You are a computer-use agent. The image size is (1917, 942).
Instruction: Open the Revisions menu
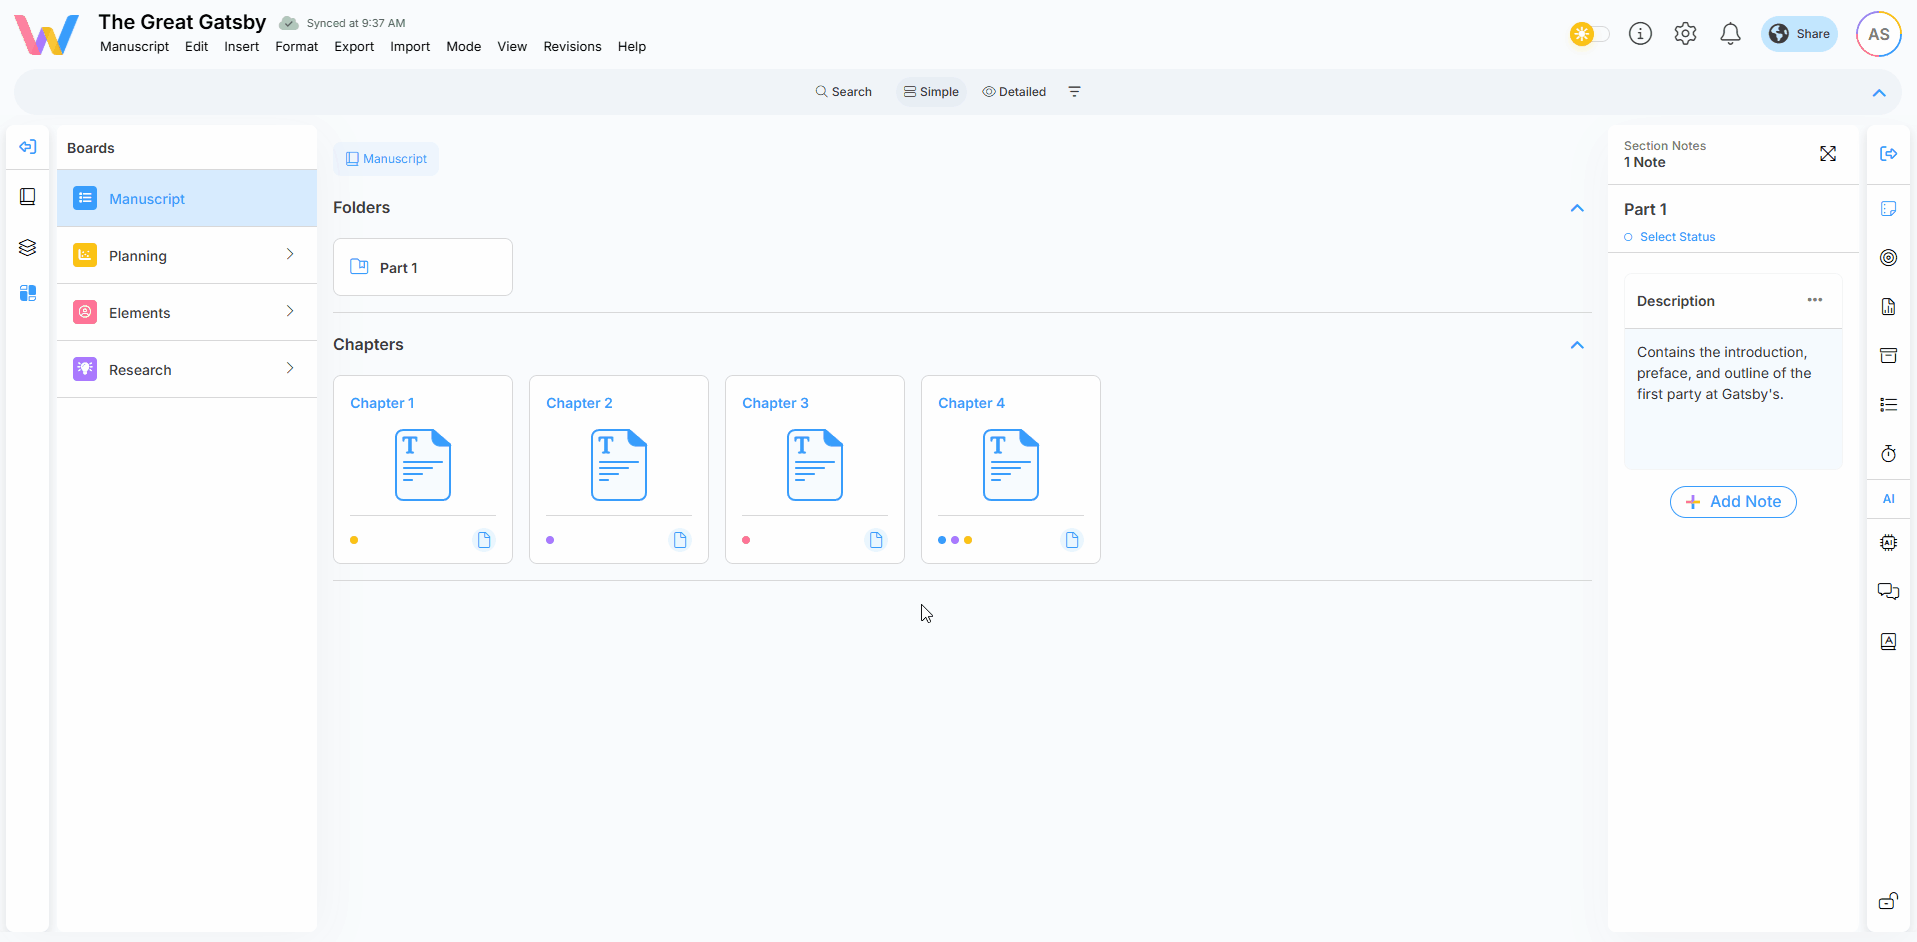pos(572,47)
